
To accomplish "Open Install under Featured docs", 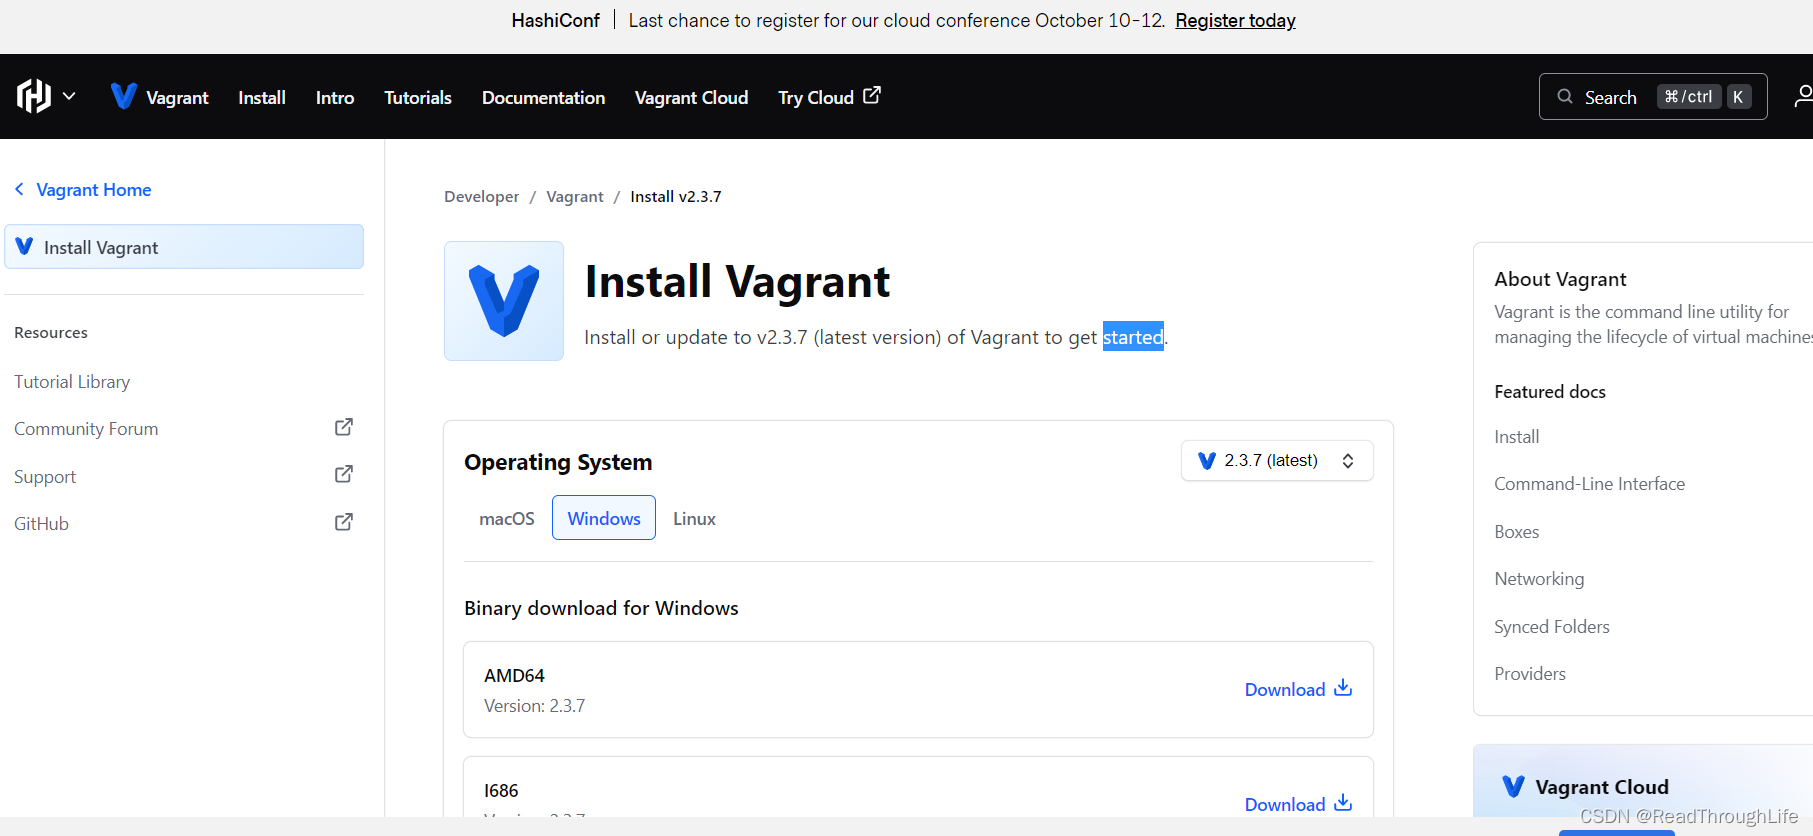I will (1517, 437).
